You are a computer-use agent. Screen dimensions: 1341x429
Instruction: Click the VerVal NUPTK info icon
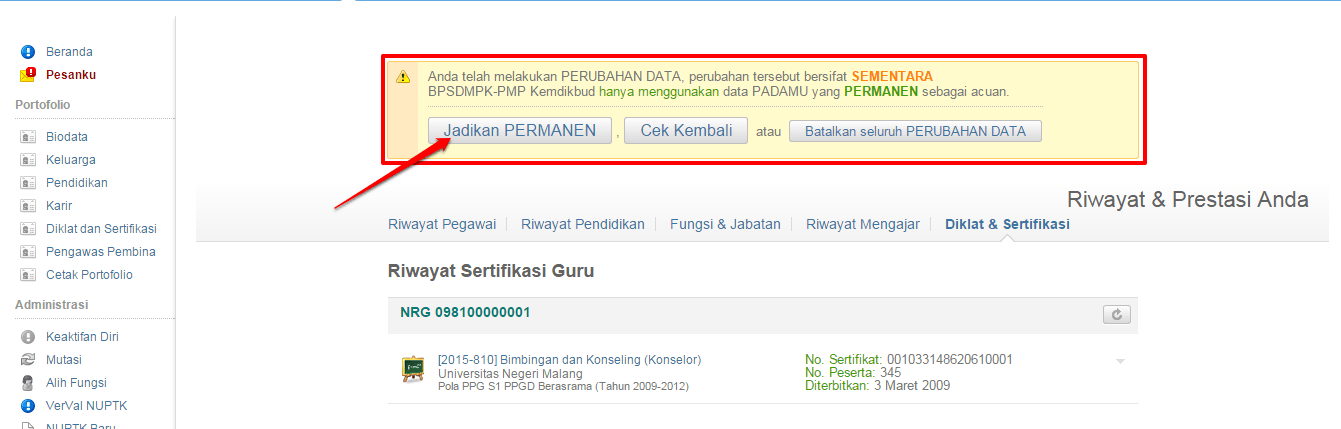(28, 406)
